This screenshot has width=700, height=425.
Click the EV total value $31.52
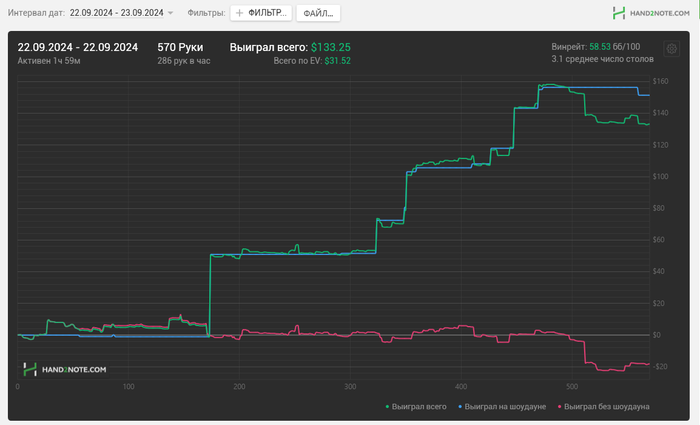coord(338,61)
